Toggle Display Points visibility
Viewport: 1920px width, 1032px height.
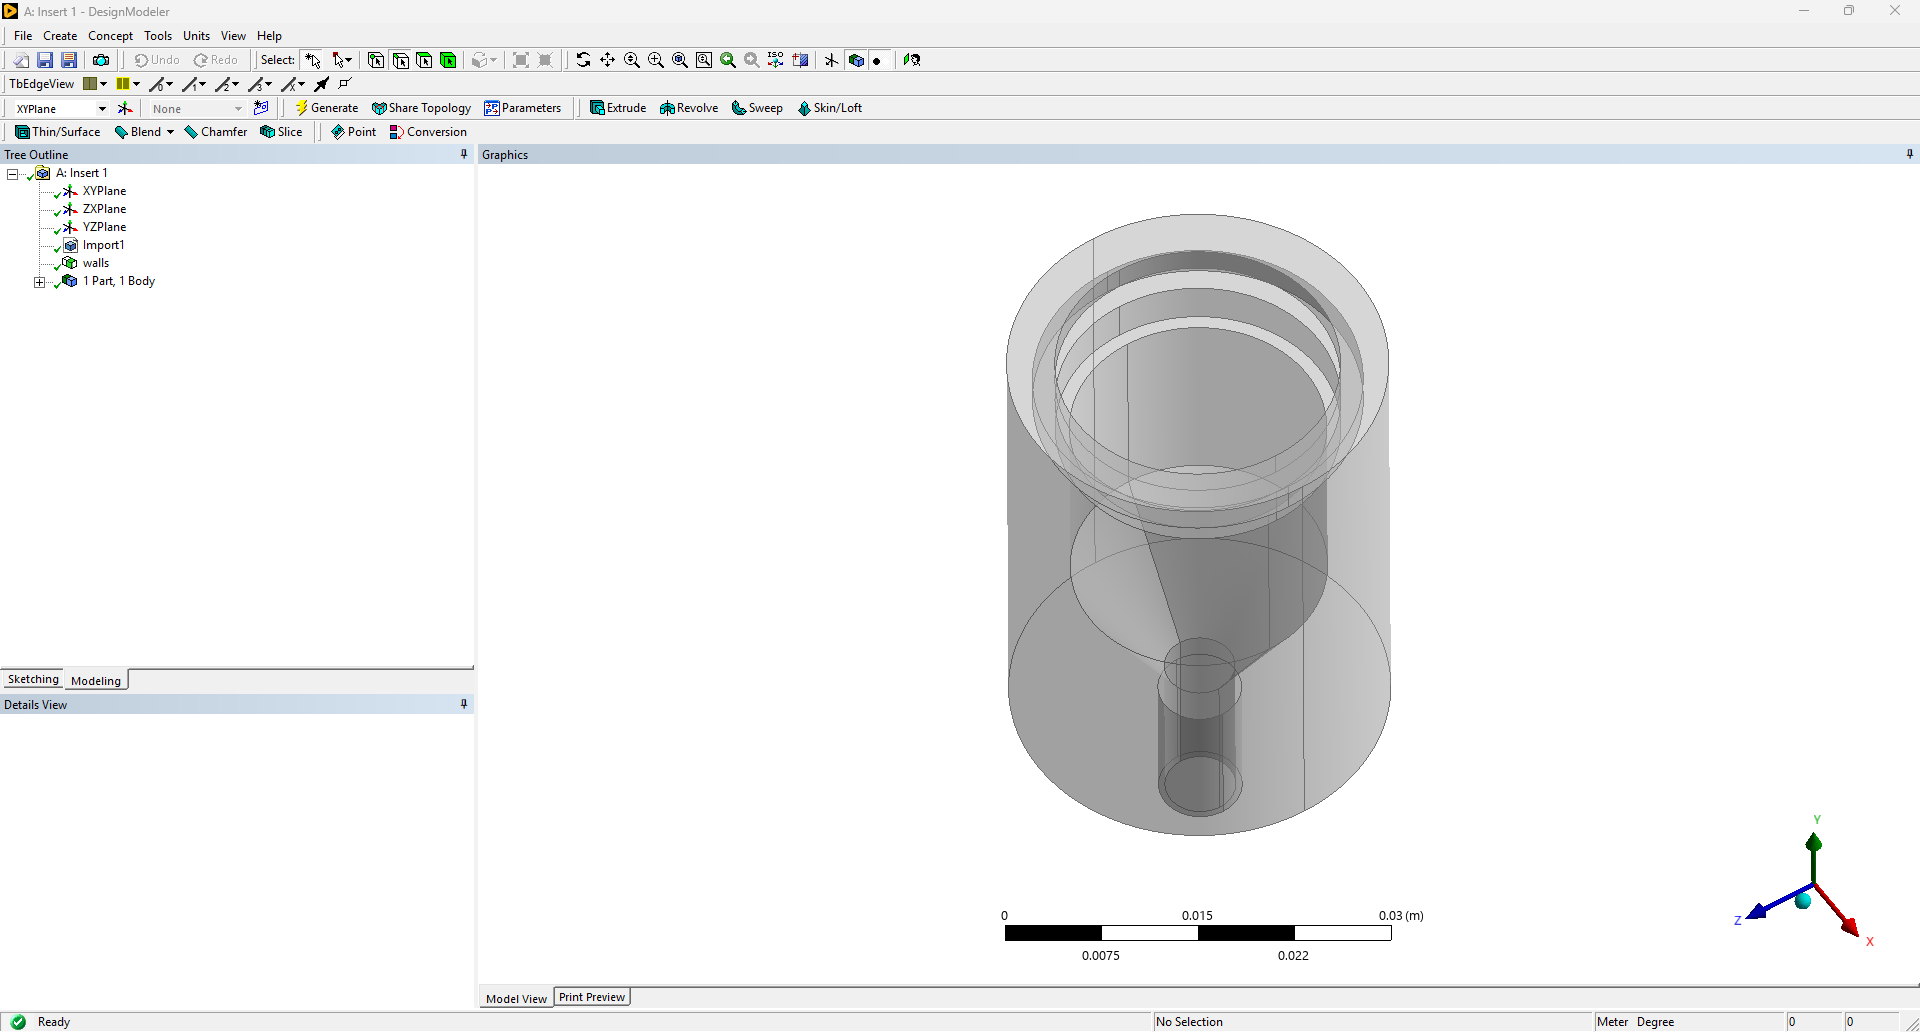click(x=877, y=60)
